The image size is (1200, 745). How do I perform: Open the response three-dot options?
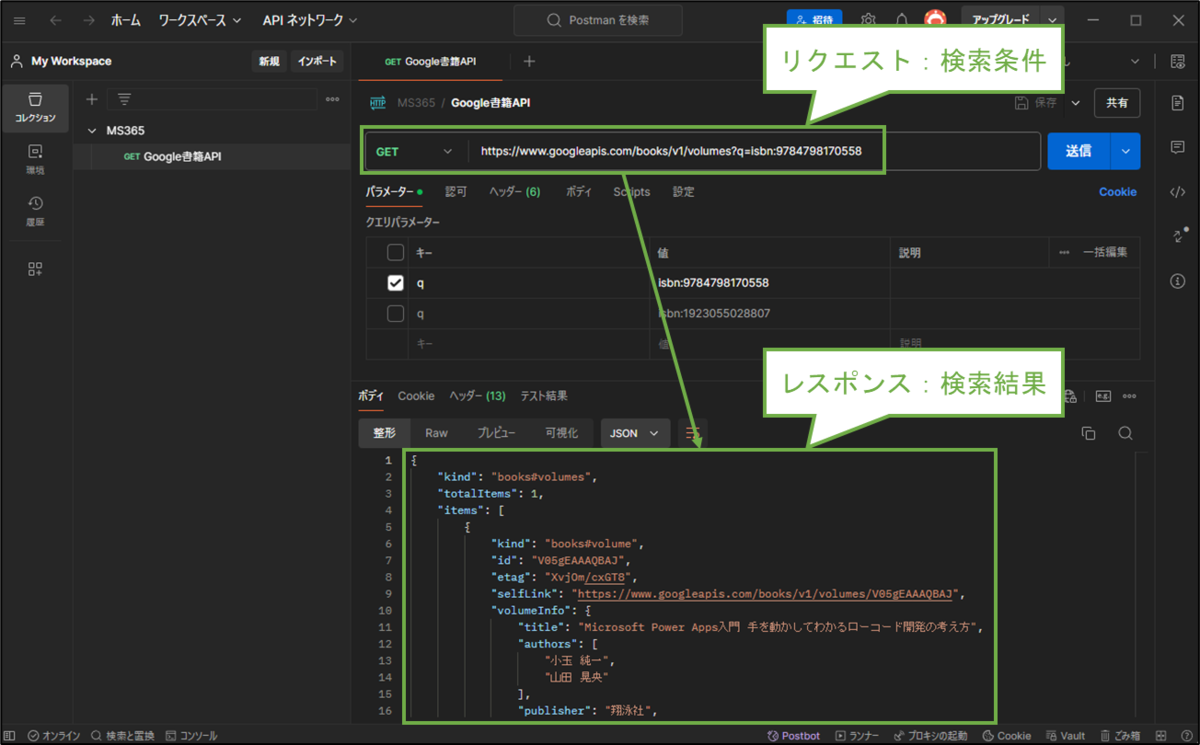pyautogui.click(x=1130, y=396)
